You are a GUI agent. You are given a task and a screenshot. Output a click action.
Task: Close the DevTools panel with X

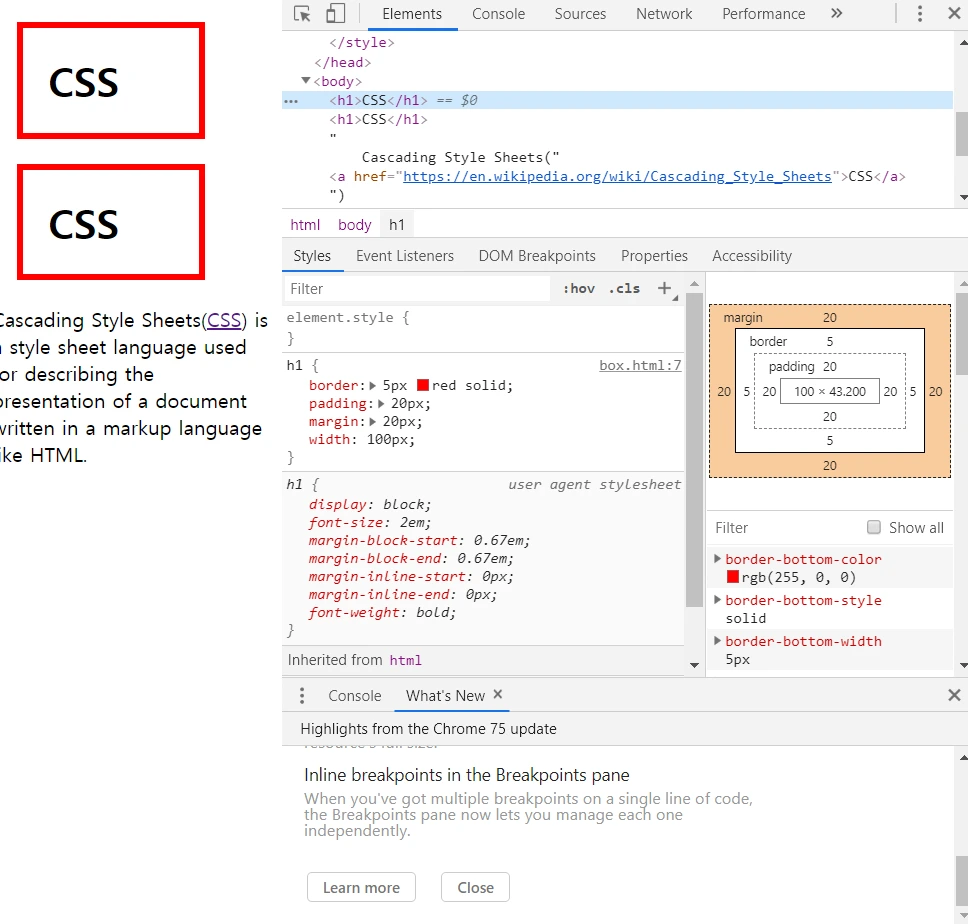[954, 14]
